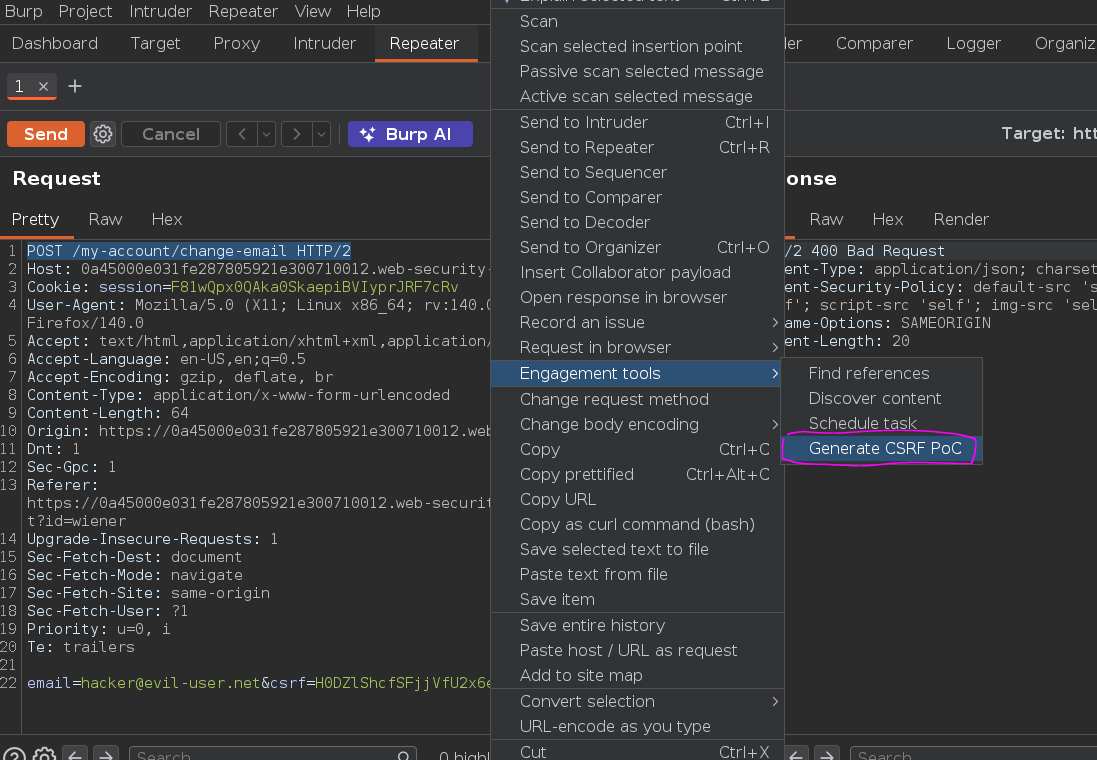Open history dropdown beside back arrow
1097x760 pixels.
point(267,134)
